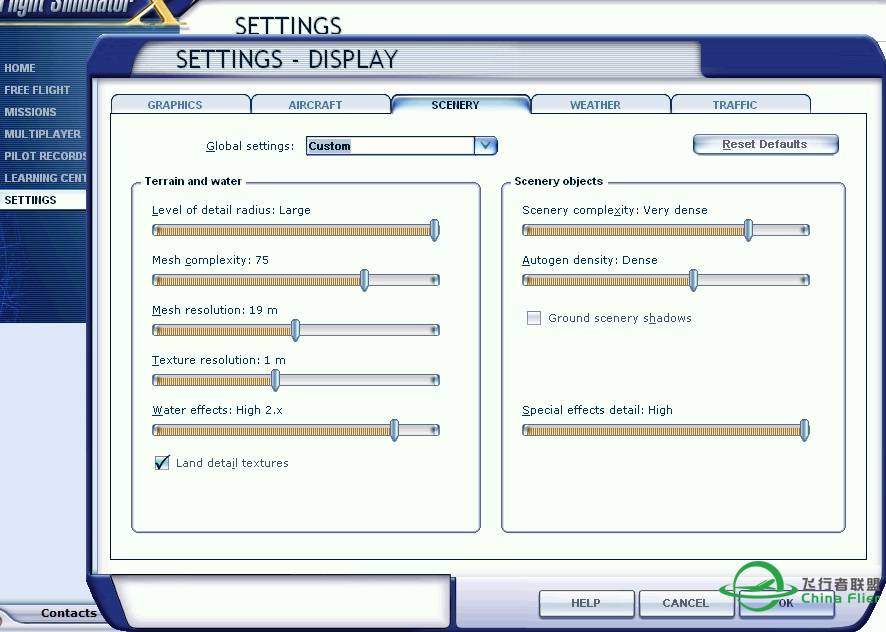Open Free Flight from the sidebar
886x632 pixels.
tap(37, 90)
